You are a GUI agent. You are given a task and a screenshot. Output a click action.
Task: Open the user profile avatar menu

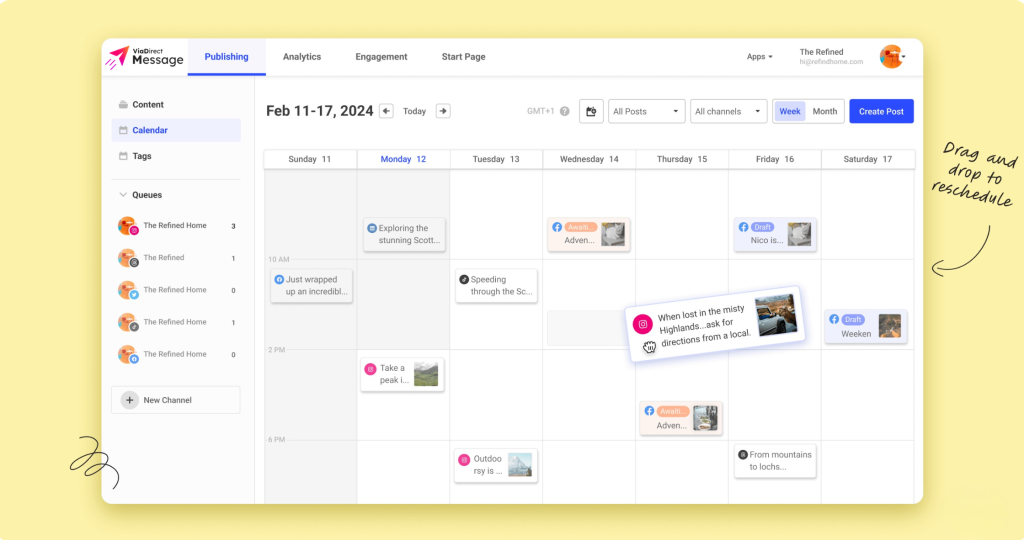pos(892,57)
